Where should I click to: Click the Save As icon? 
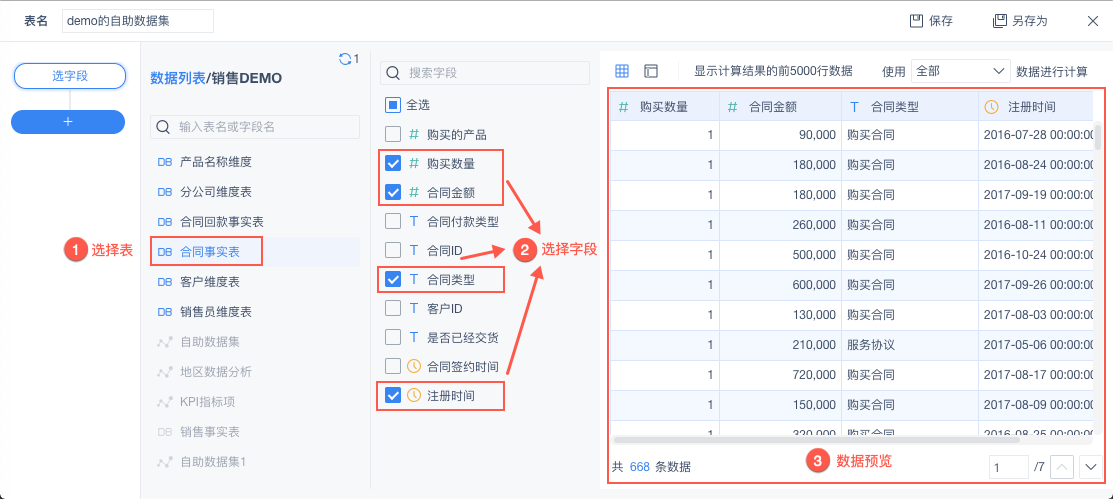coord(999,21)
